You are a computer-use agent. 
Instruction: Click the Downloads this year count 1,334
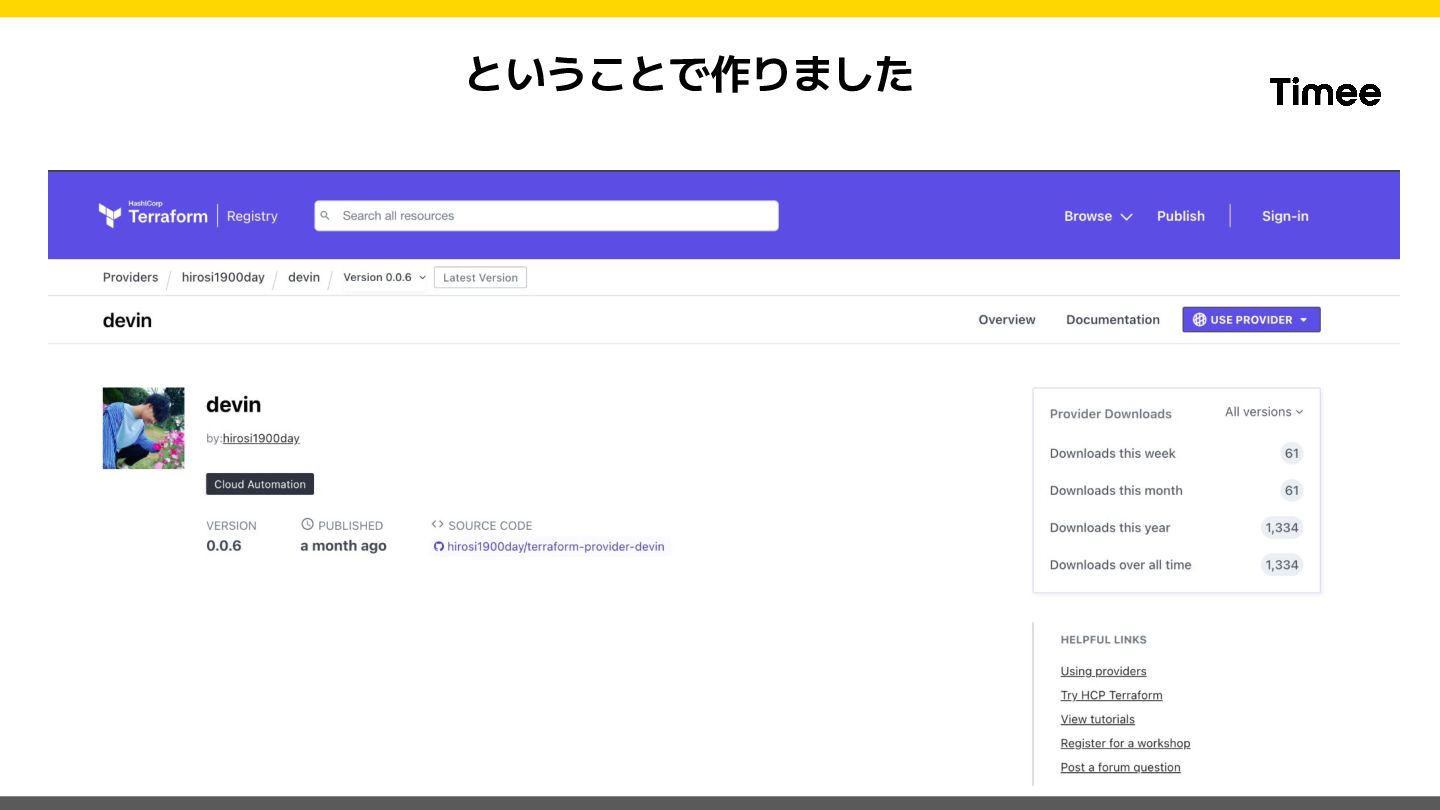[x=1281, y=528]
